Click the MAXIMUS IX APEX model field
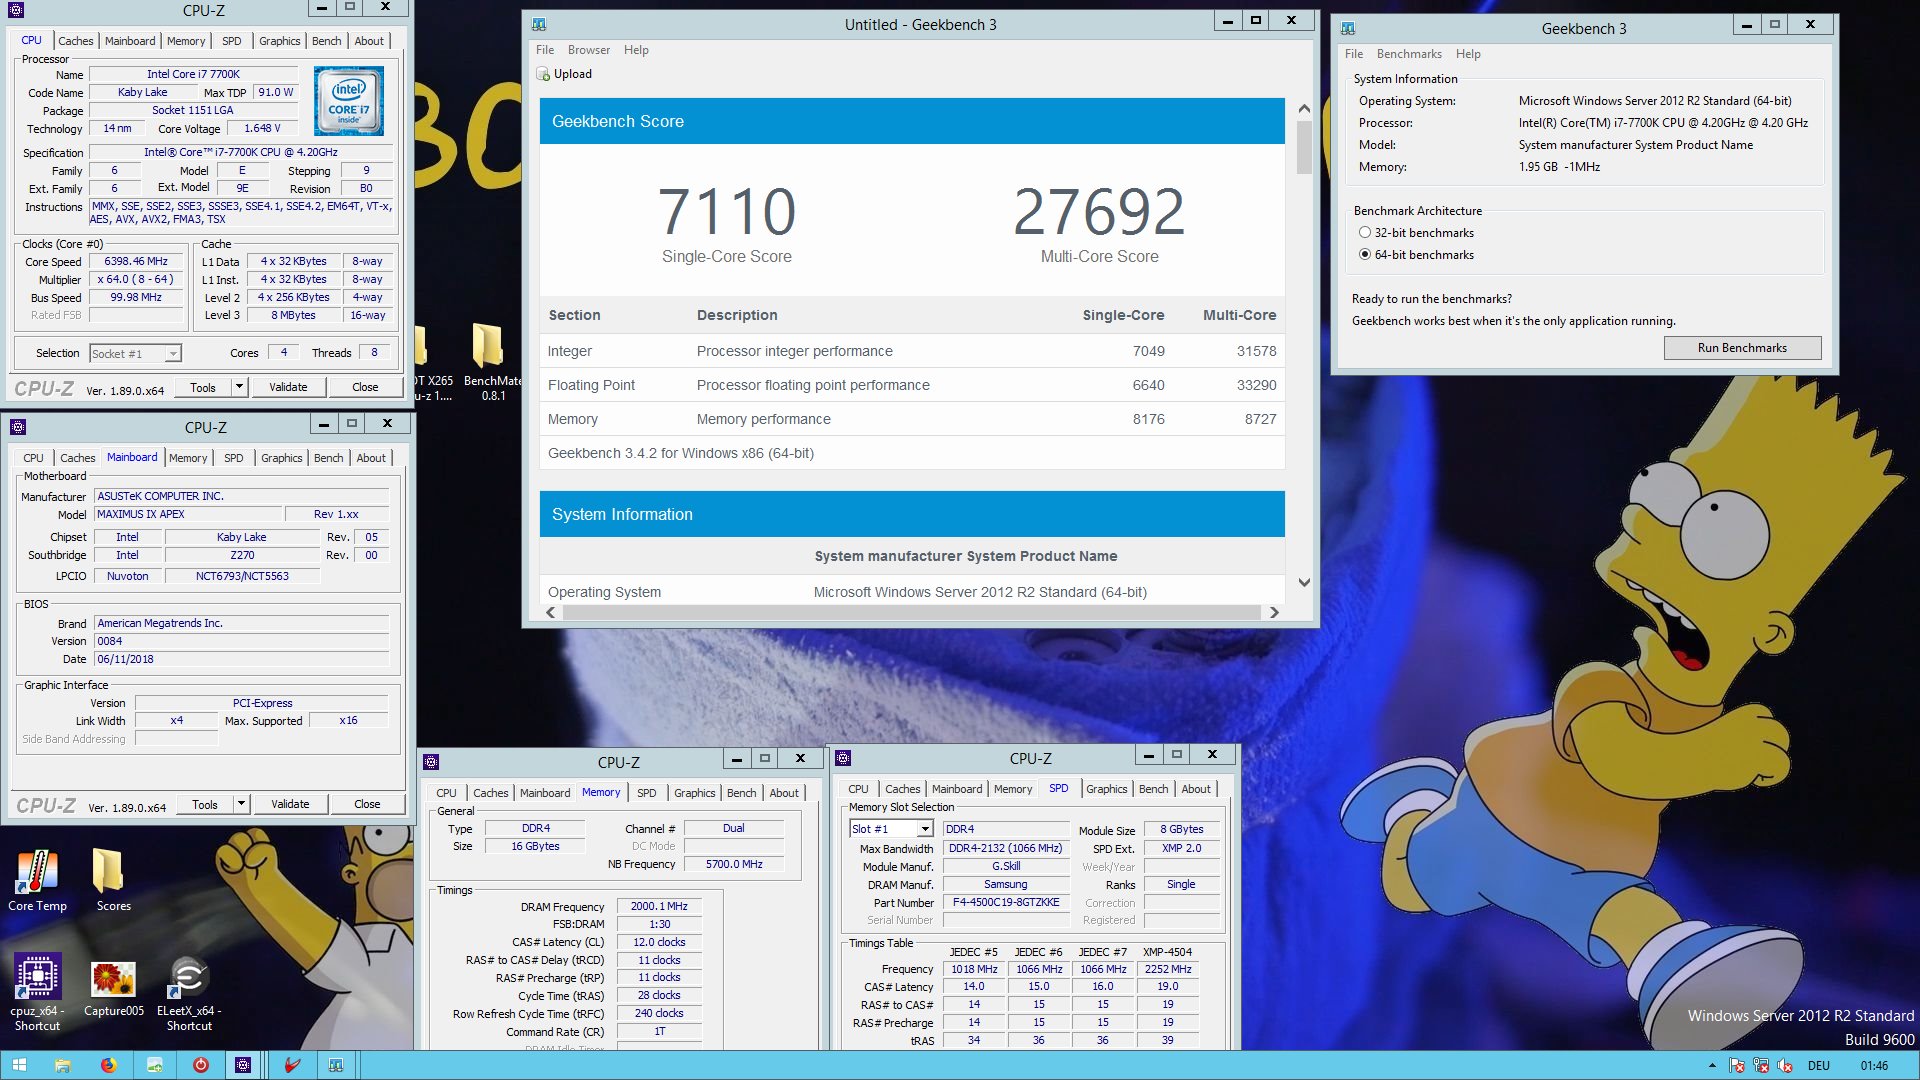This screenshot has width=1920, height=1080. coord(187,514)
